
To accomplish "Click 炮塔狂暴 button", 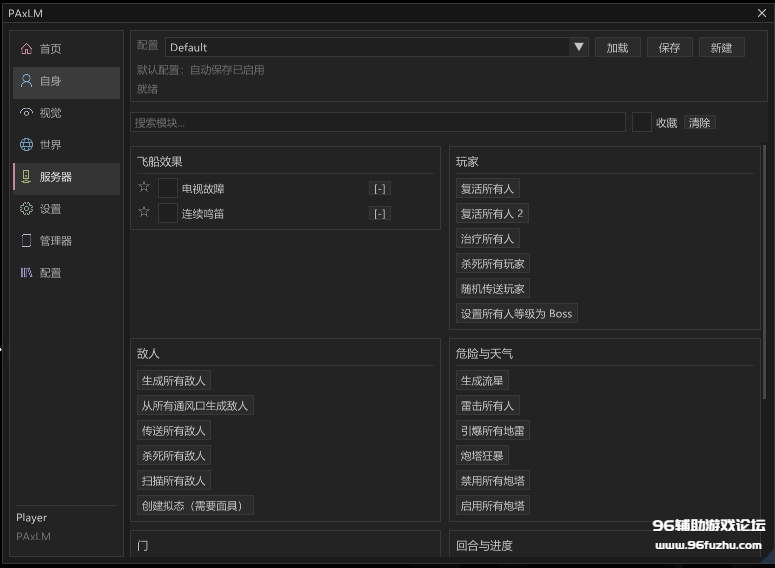I will (x=482, y=455).
